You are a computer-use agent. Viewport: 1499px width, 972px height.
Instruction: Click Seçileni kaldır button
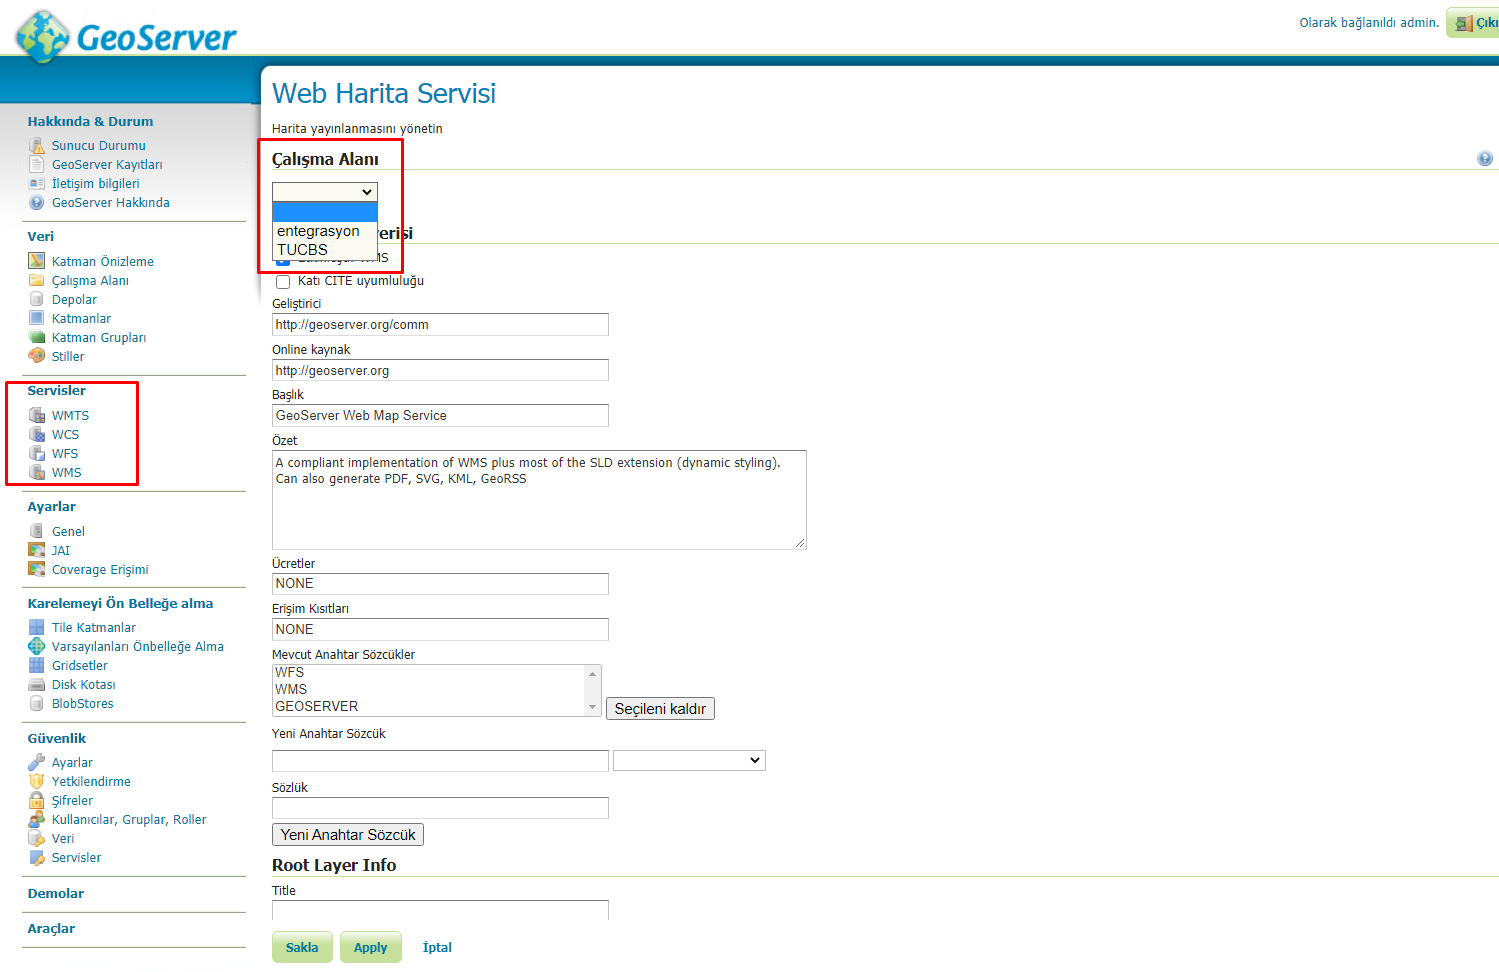[660, 709]
